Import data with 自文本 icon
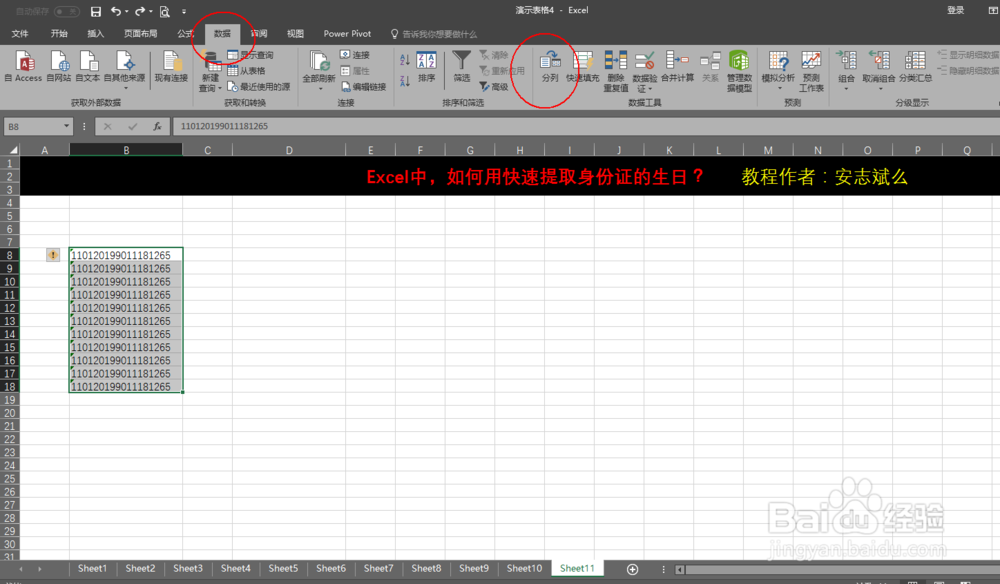Viewport: 1000px width, 584px height. [x=87, y=66]
